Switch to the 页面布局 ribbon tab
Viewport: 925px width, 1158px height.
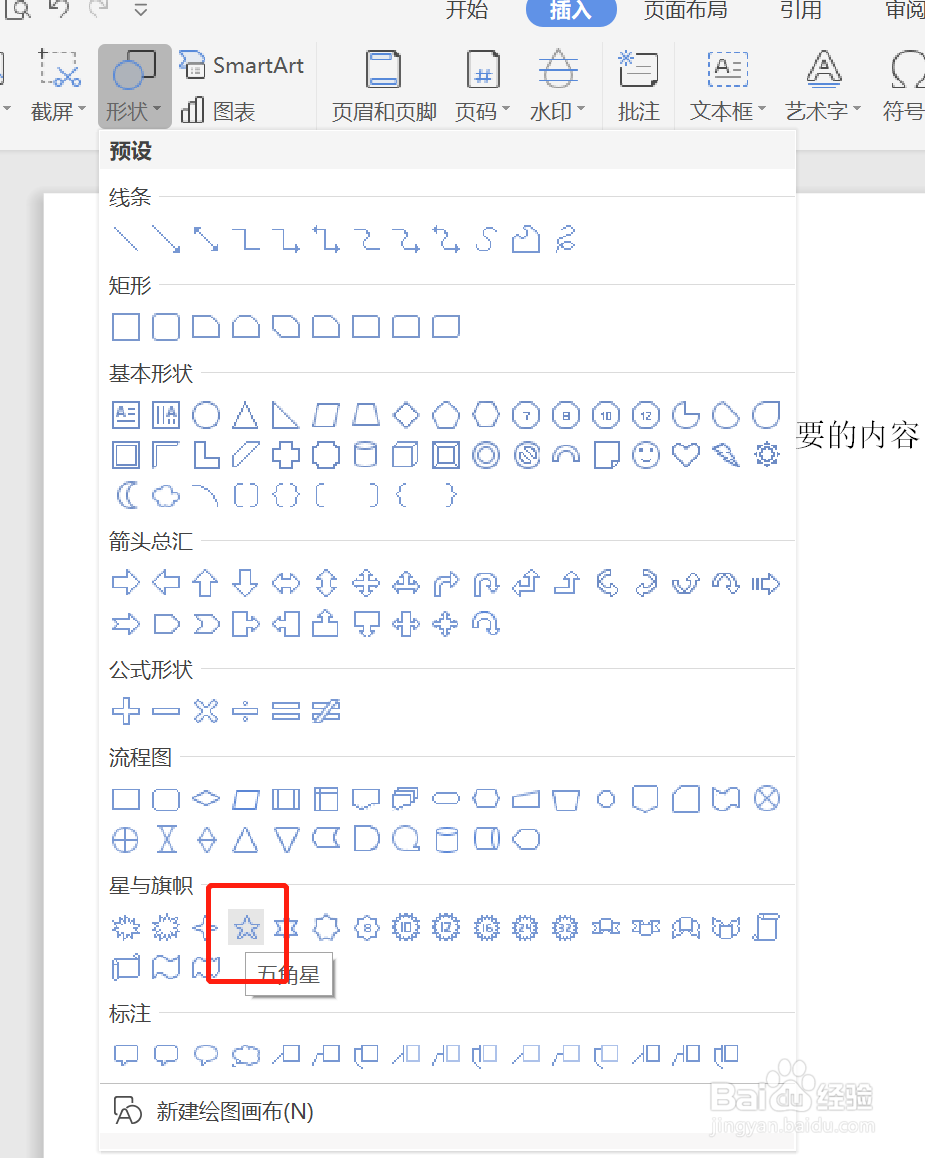click(x=685, y=14)
